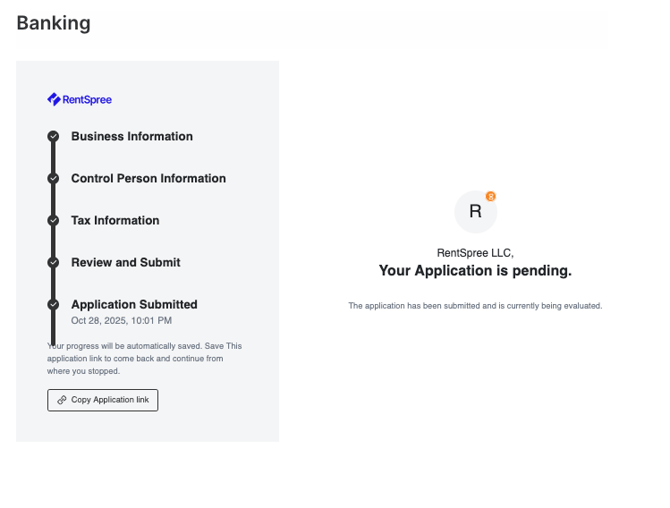Click the "Your Application is pending." heading

(x=475, y=270)
